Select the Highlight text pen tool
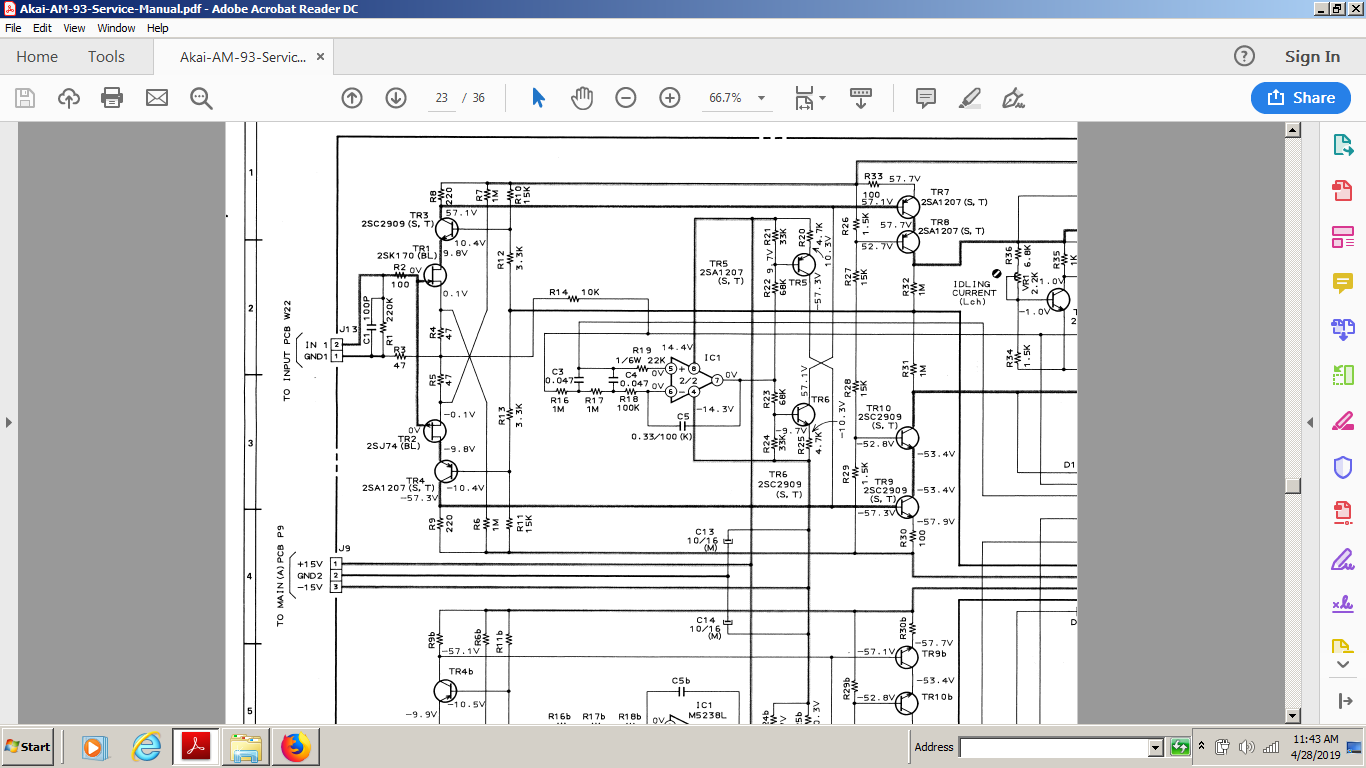1366x768 pixels. click(970, 98)
